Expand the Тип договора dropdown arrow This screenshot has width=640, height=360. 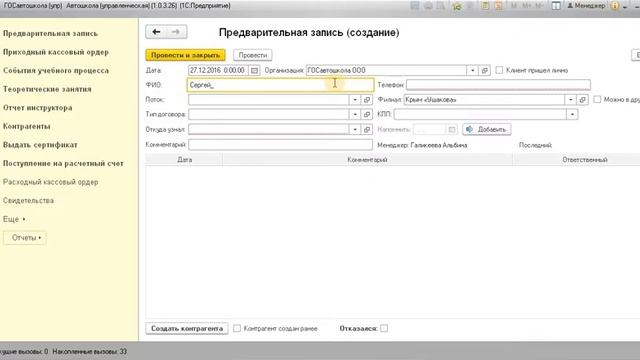point(355,114)
